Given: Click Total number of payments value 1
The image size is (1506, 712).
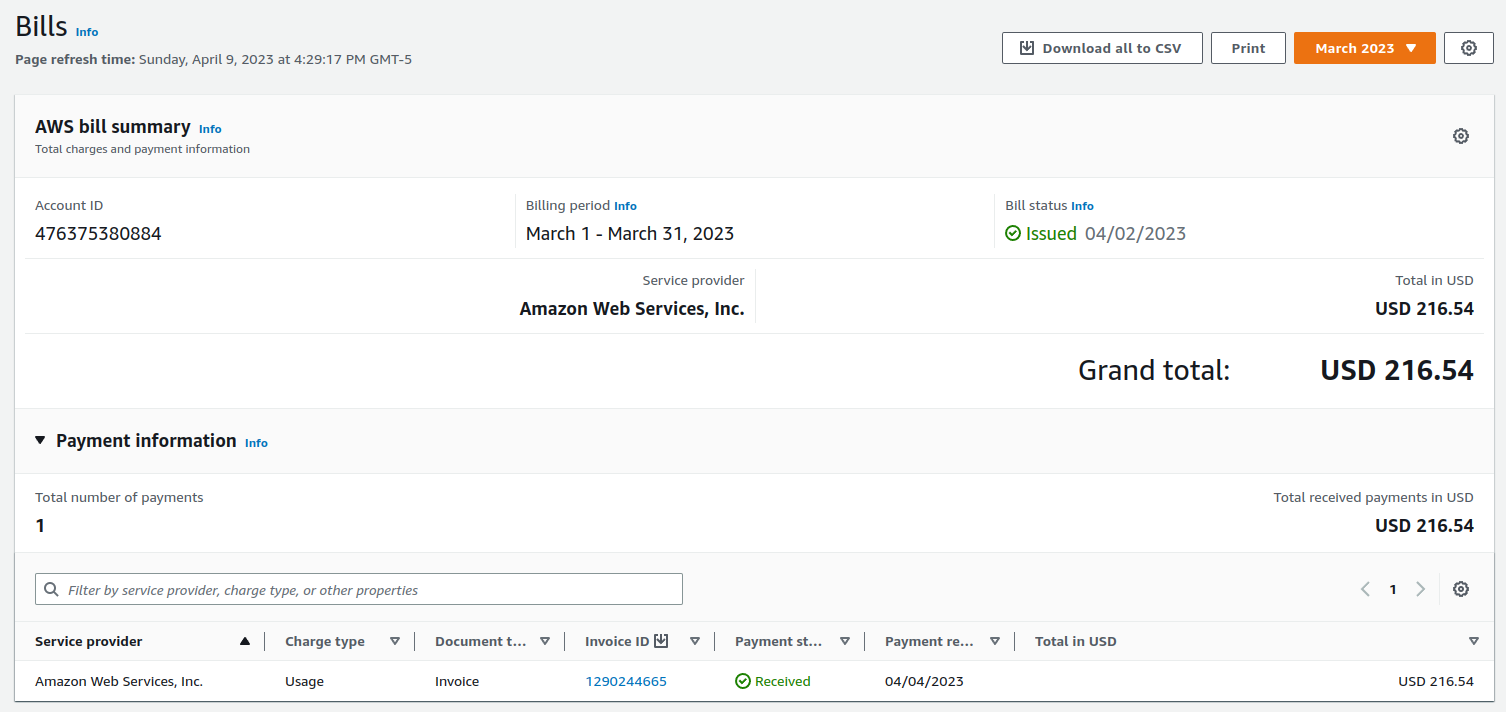Looking at the screenshot, I should pyautogui.click(x=40, y=526).
